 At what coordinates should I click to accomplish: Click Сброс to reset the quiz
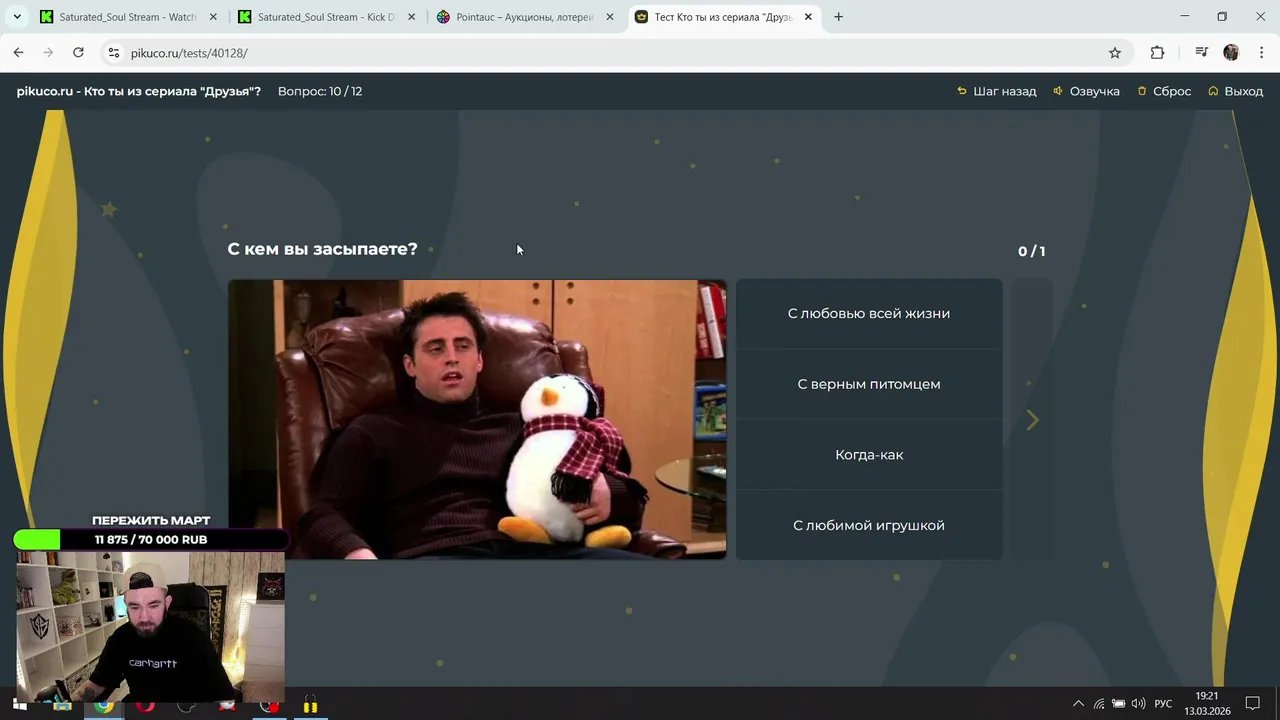[x=1164, y=91]
